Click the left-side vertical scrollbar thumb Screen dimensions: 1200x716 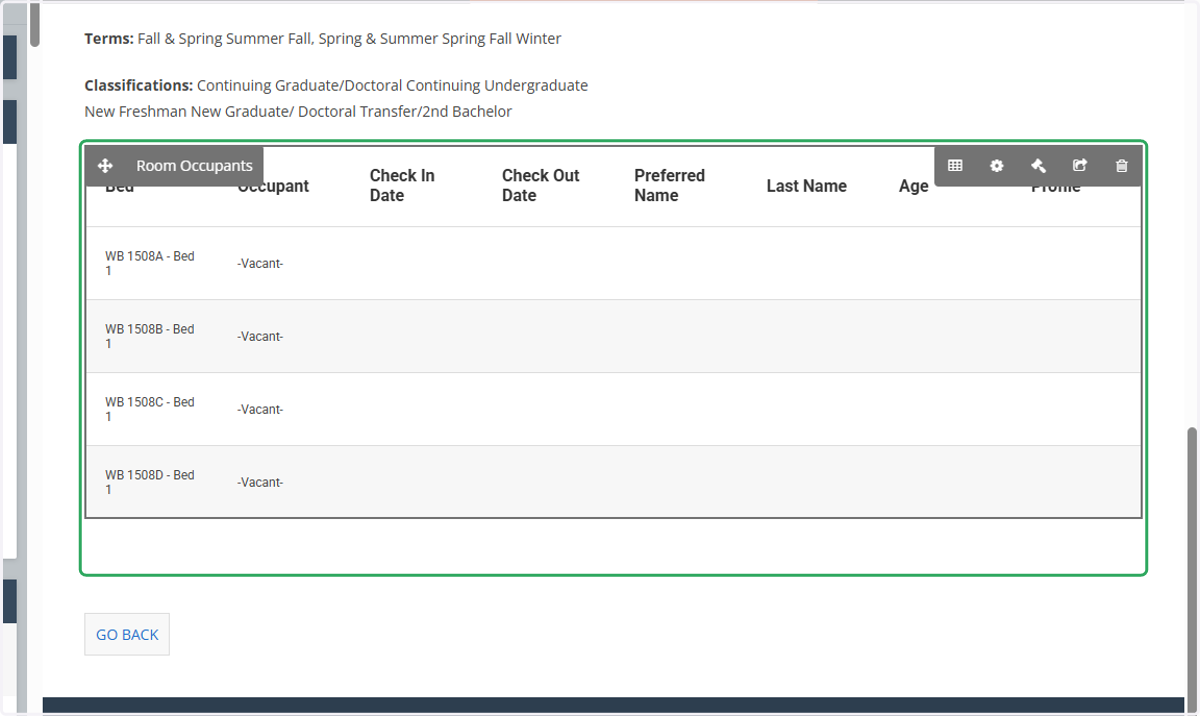point(35,24)
